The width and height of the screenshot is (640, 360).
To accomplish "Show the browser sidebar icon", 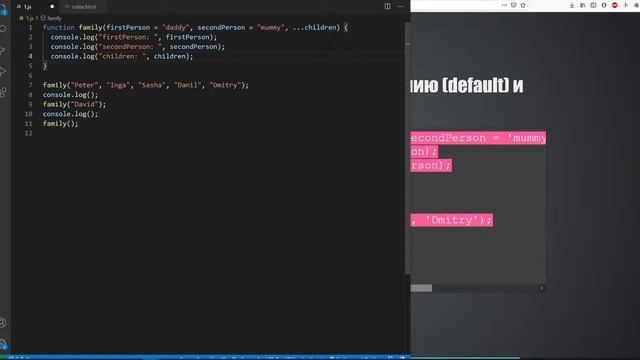I will [x=593, y=5].
